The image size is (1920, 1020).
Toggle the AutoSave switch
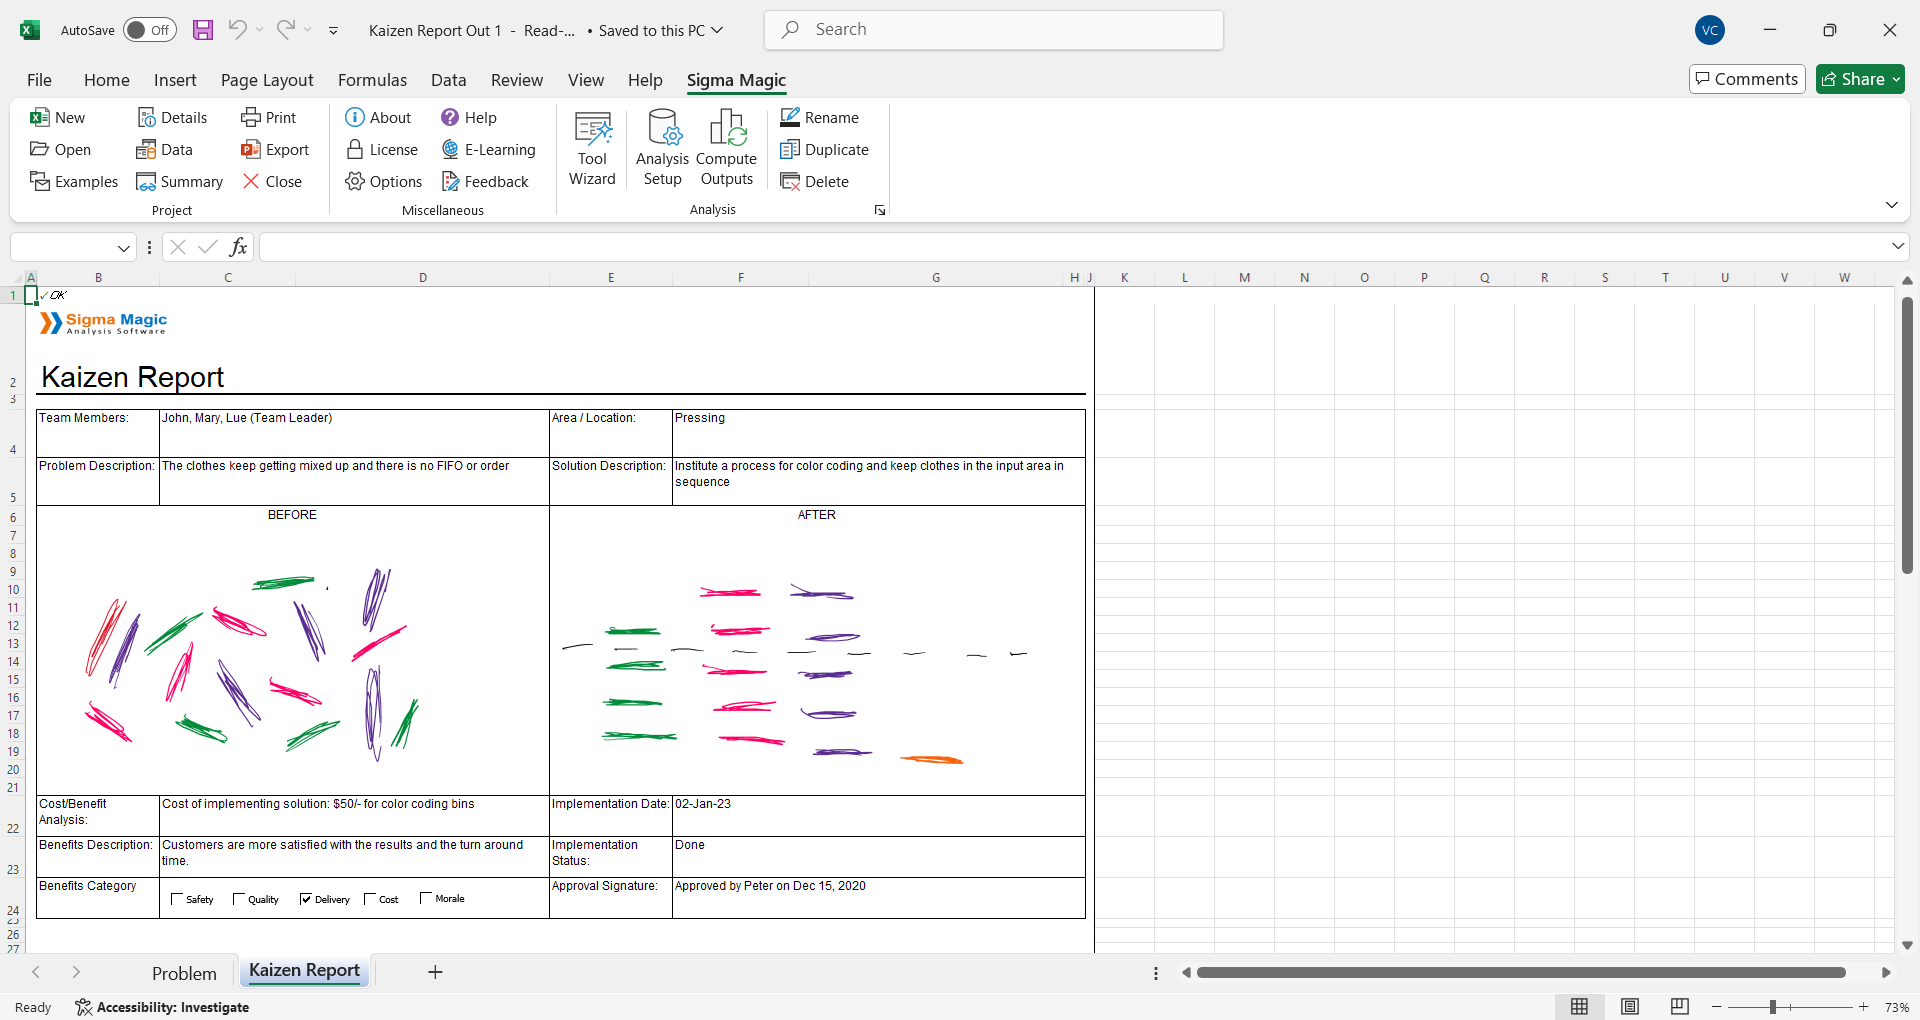coord(150,30)
